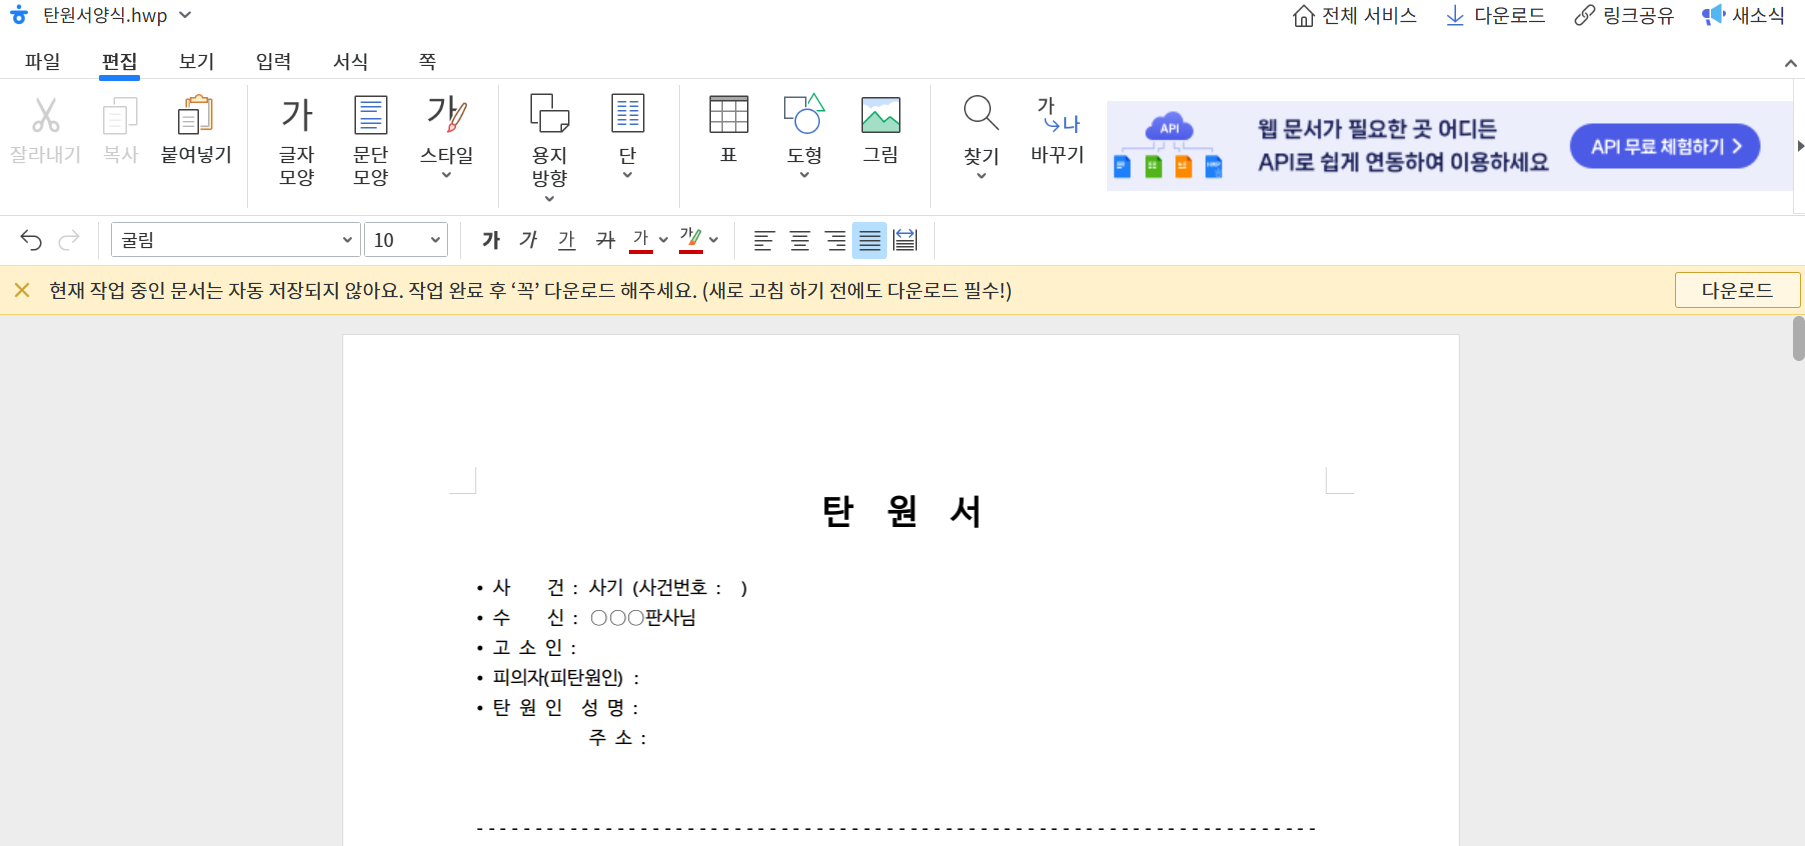Open the 파일 menu tab

(x=42, y=61)
